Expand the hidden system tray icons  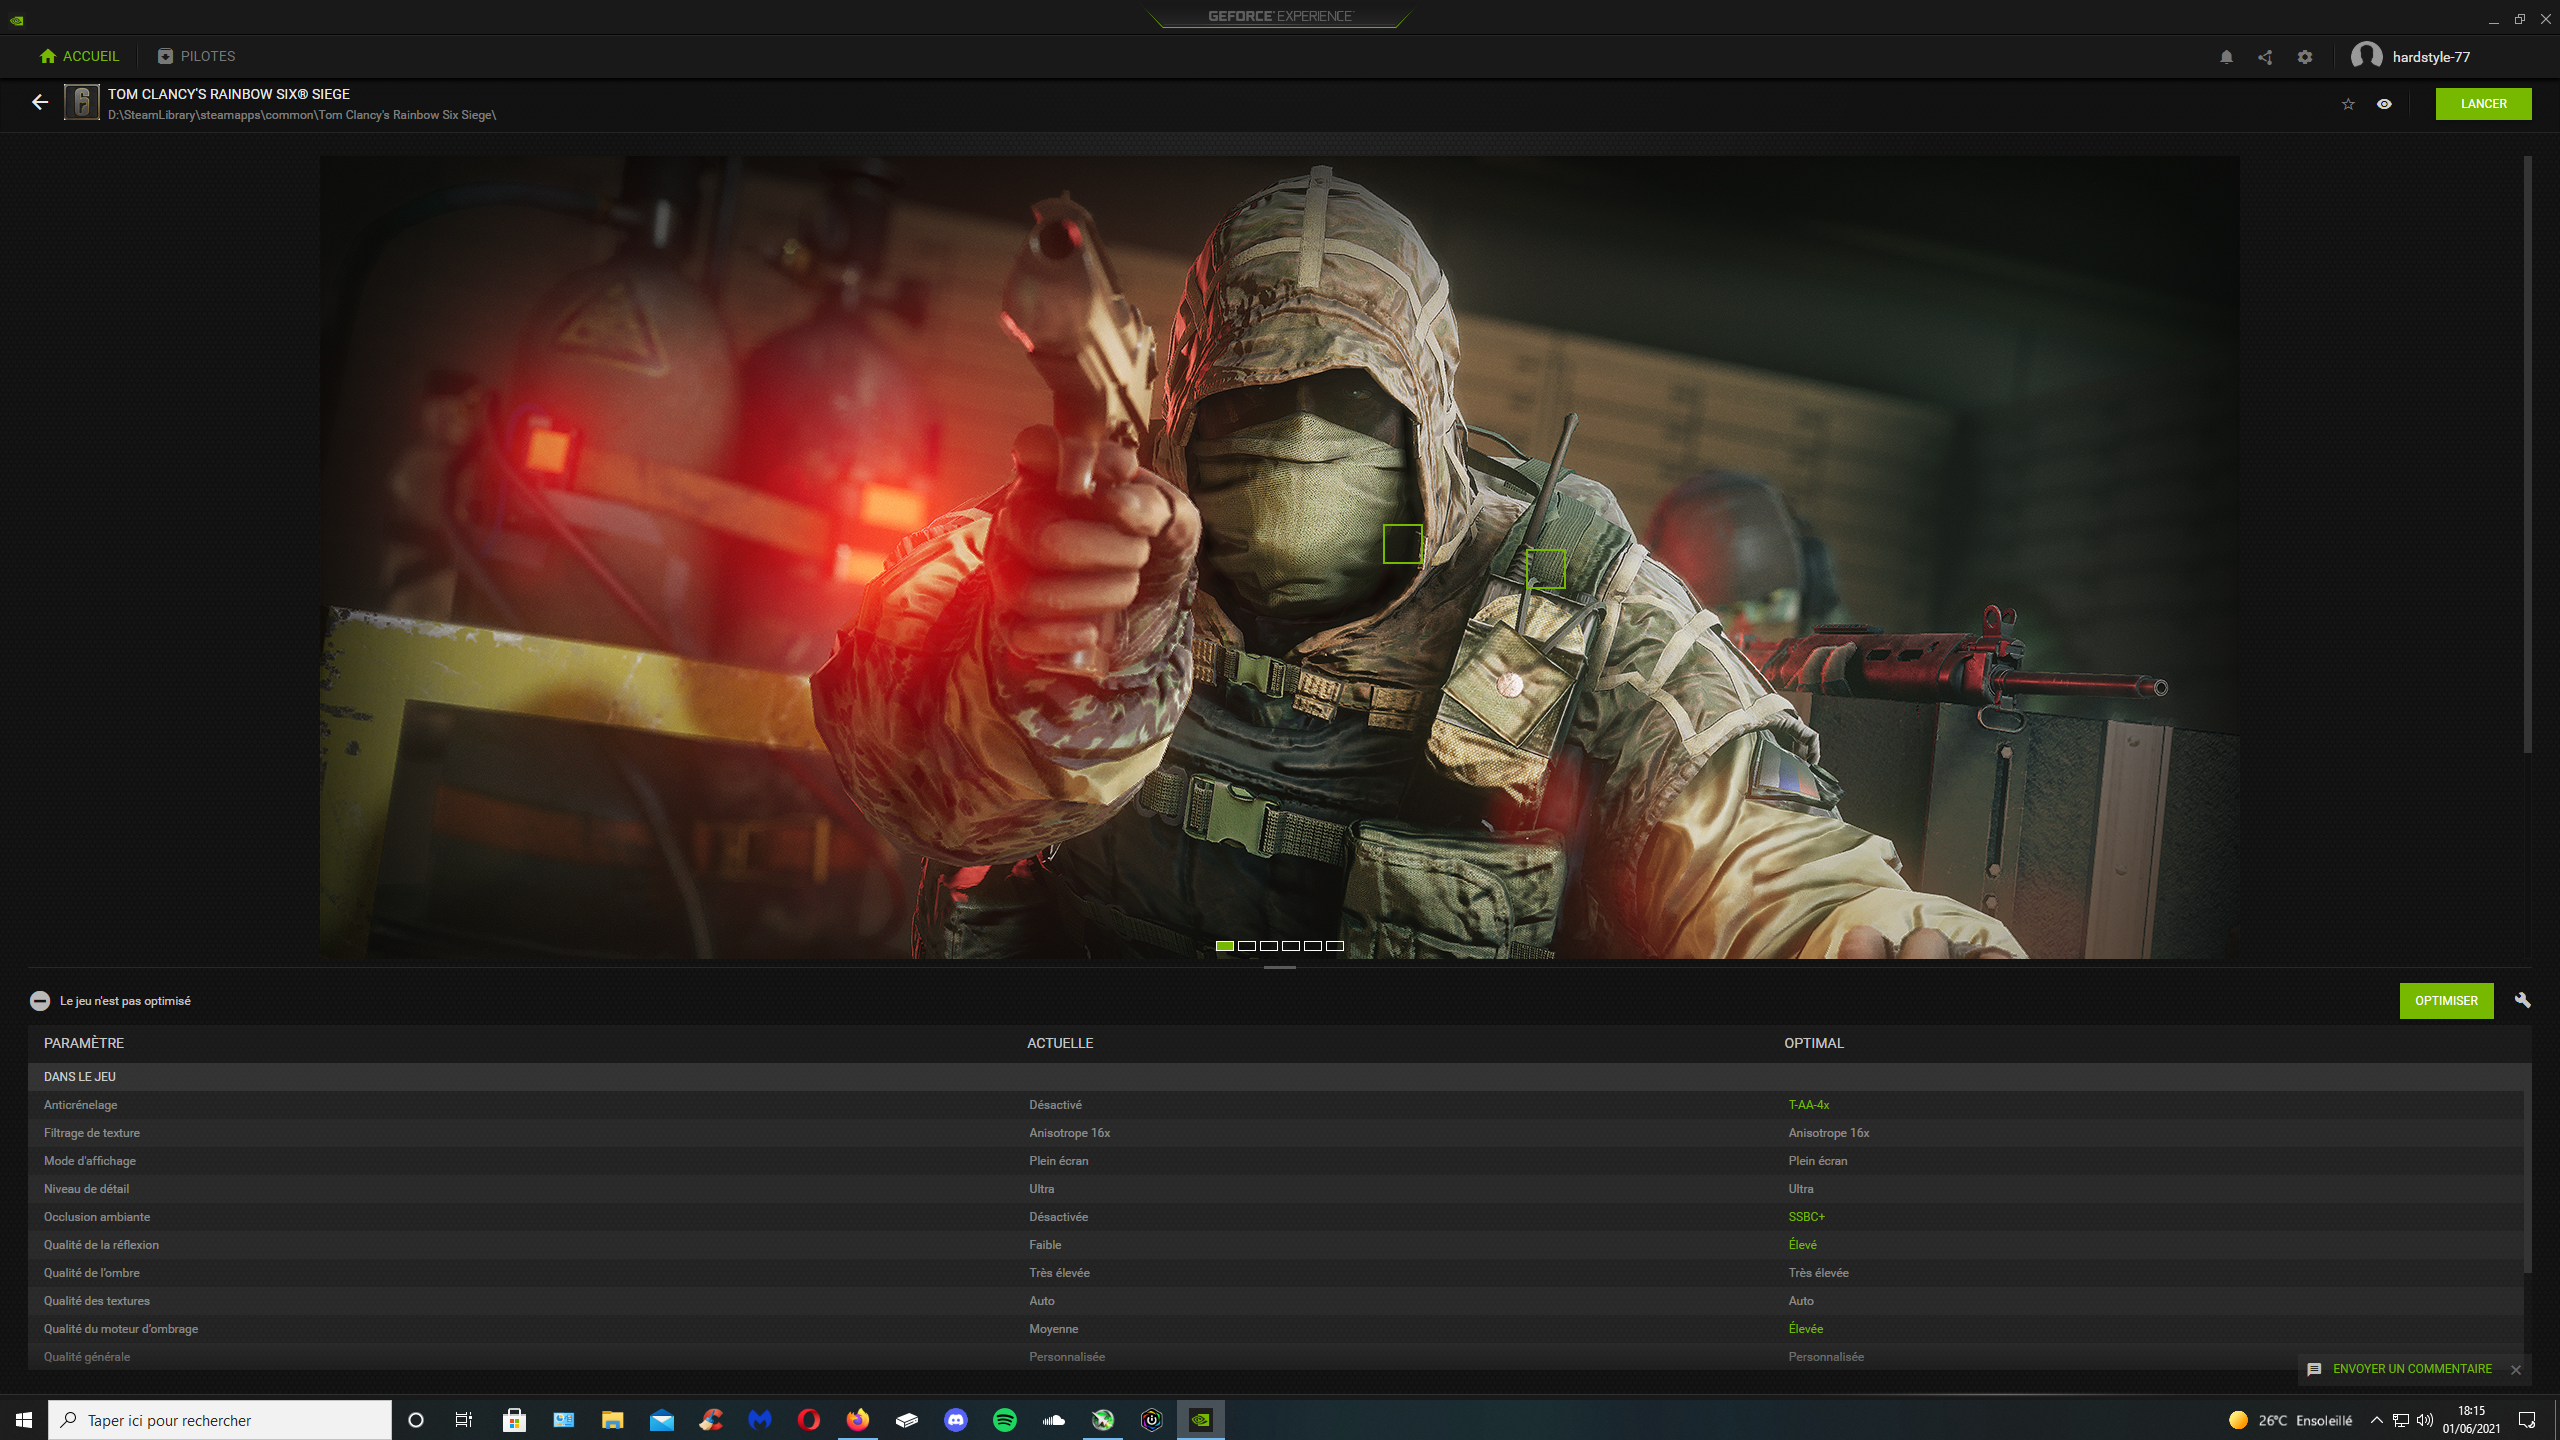2376,1420
